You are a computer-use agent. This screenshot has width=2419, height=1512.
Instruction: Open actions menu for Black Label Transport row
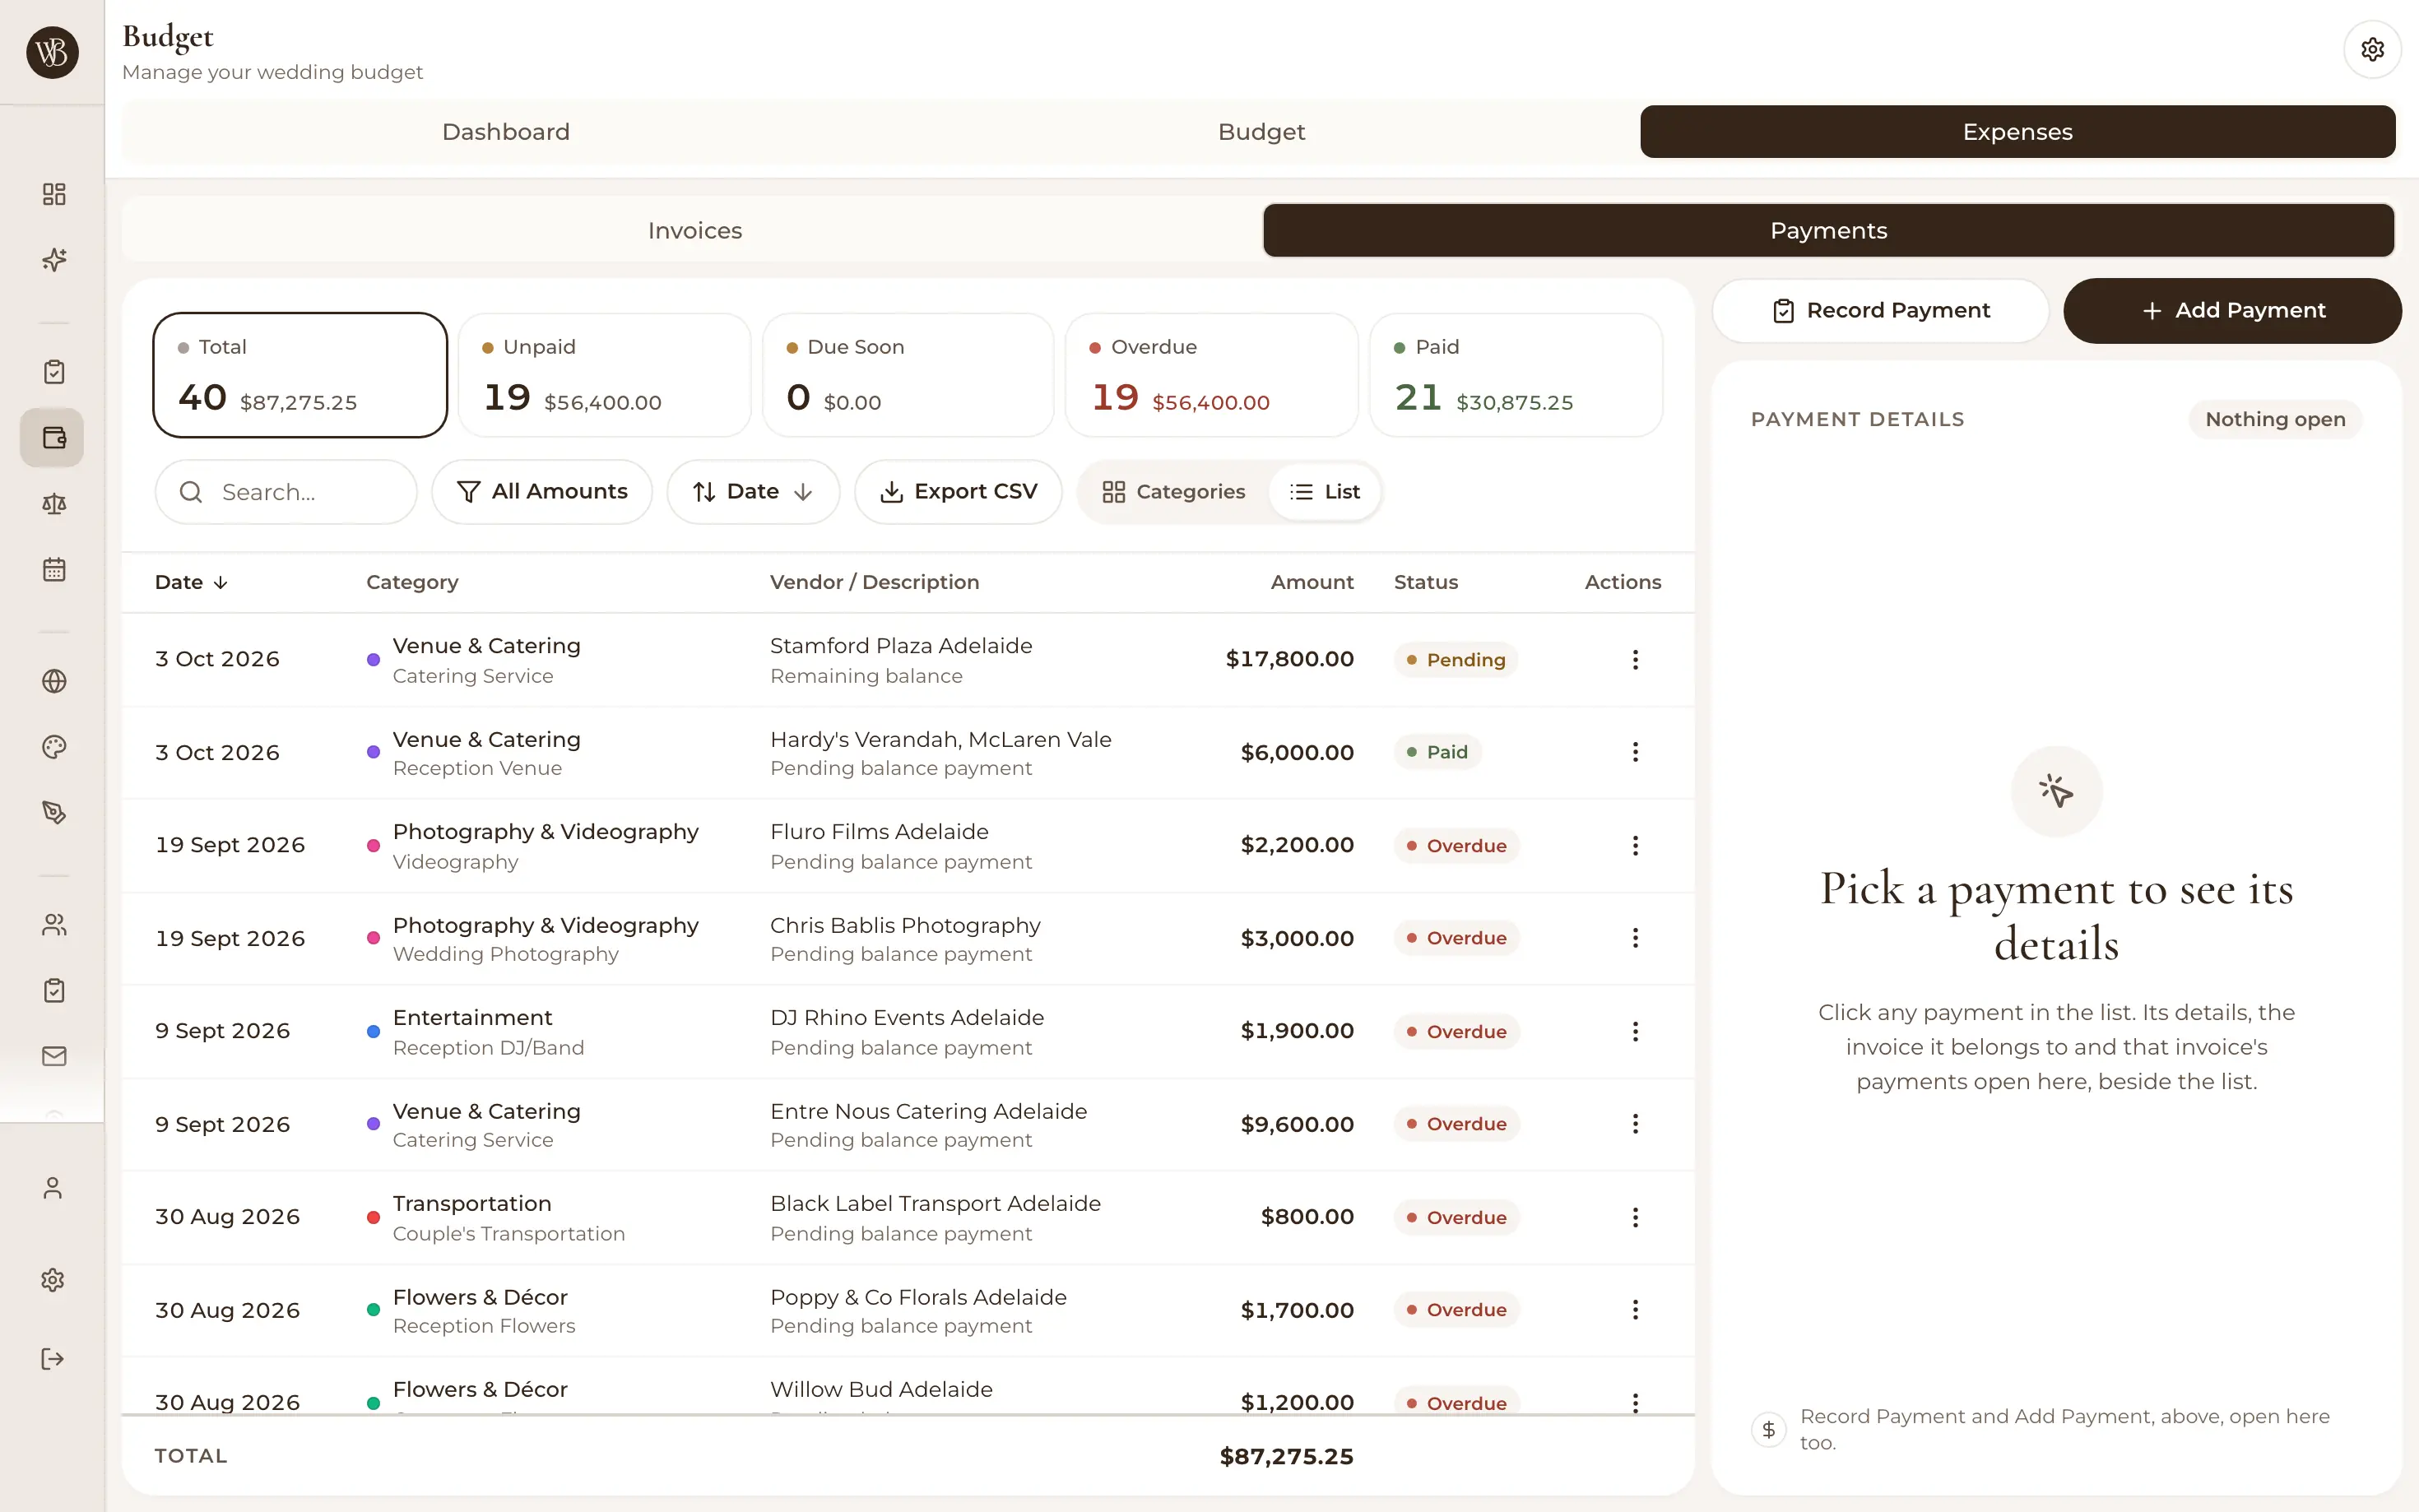click(x=1635, y=1218)
